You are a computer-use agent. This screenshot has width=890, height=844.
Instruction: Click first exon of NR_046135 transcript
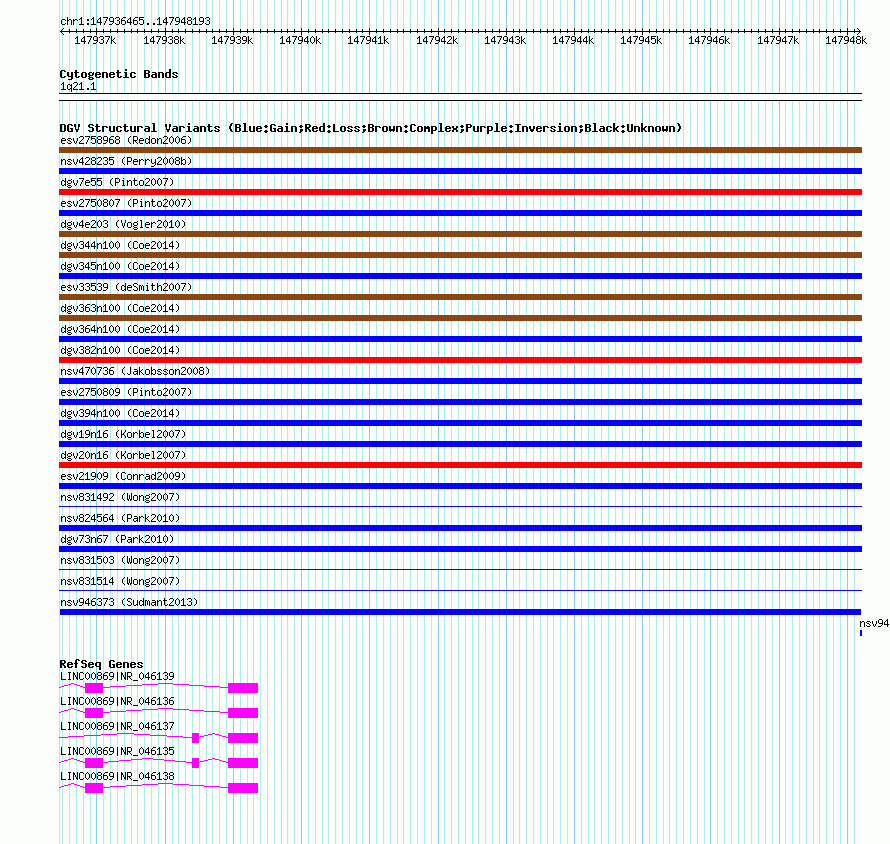click(94, 763)
